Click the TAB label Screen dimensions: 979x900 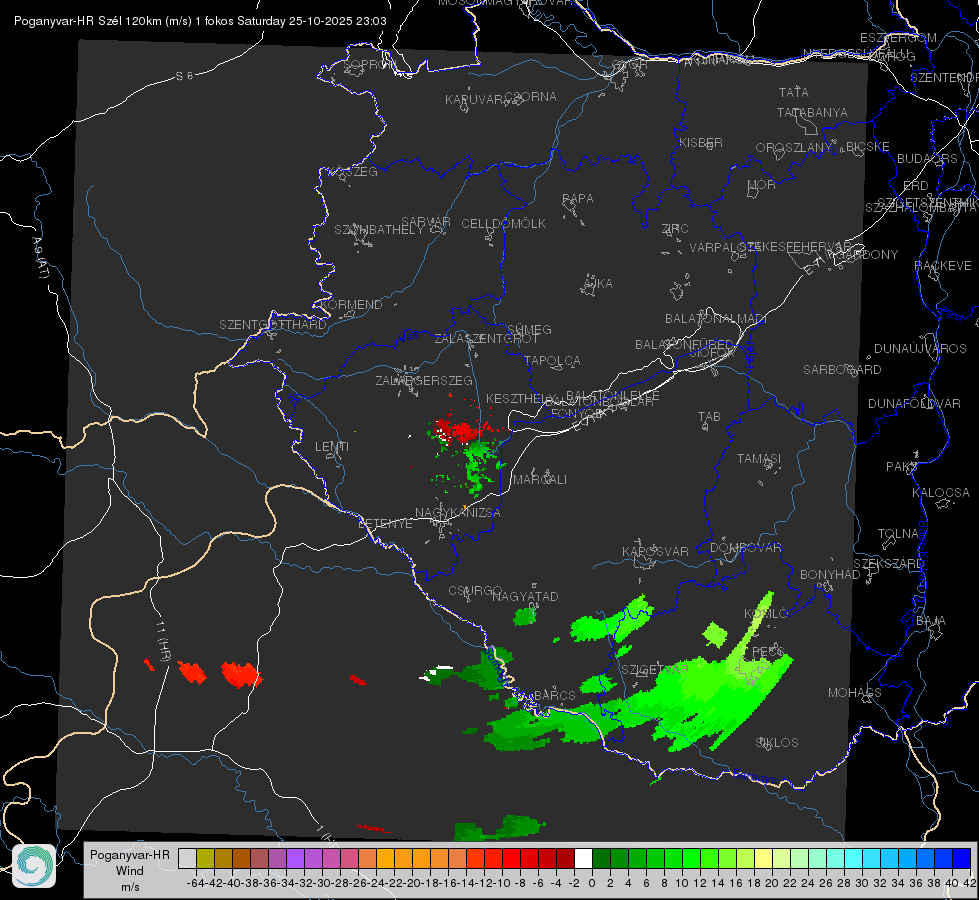coord(709,417)
